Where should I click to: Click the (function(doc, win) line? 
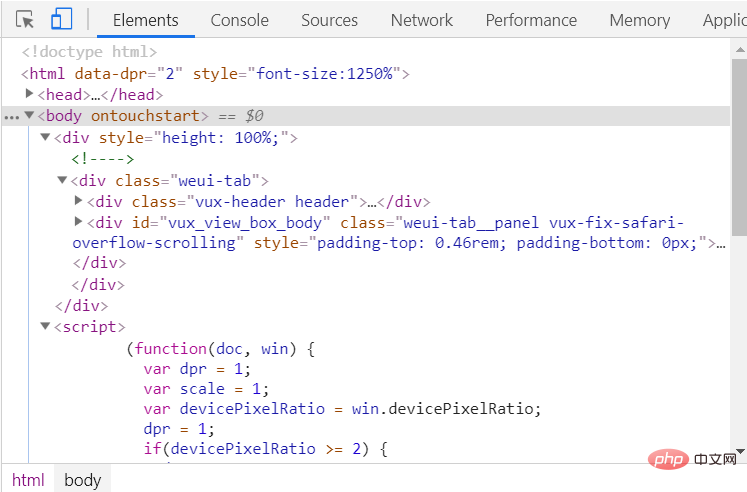tap(220, 349)
